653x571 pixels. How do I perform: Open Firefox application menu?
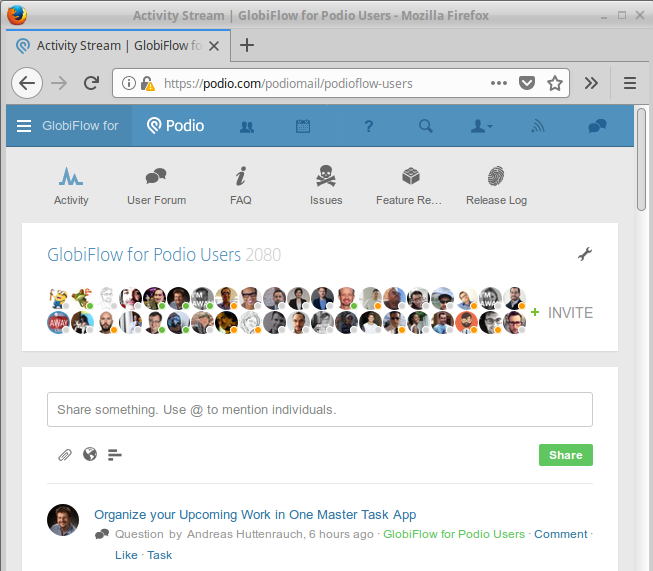point(630,83)
